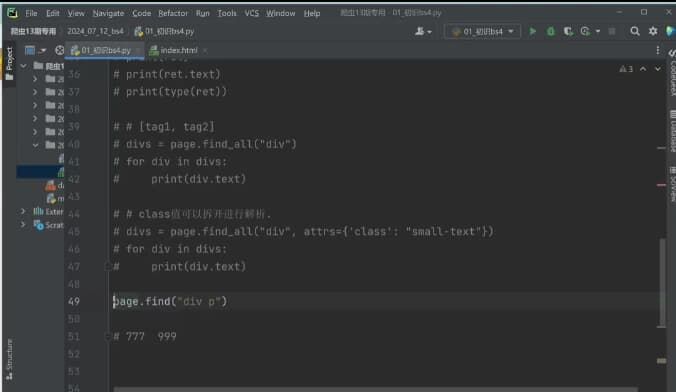Screen dimensions: 676x392
Task: Click the editor vertical scrollbar thumb
Action: coord(662,282)
